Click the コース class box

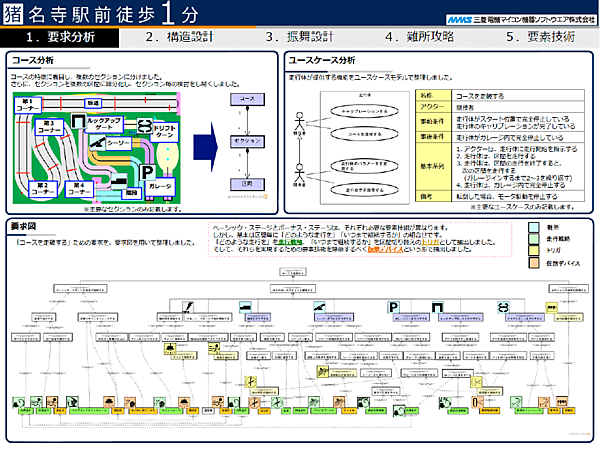(247, 99)
